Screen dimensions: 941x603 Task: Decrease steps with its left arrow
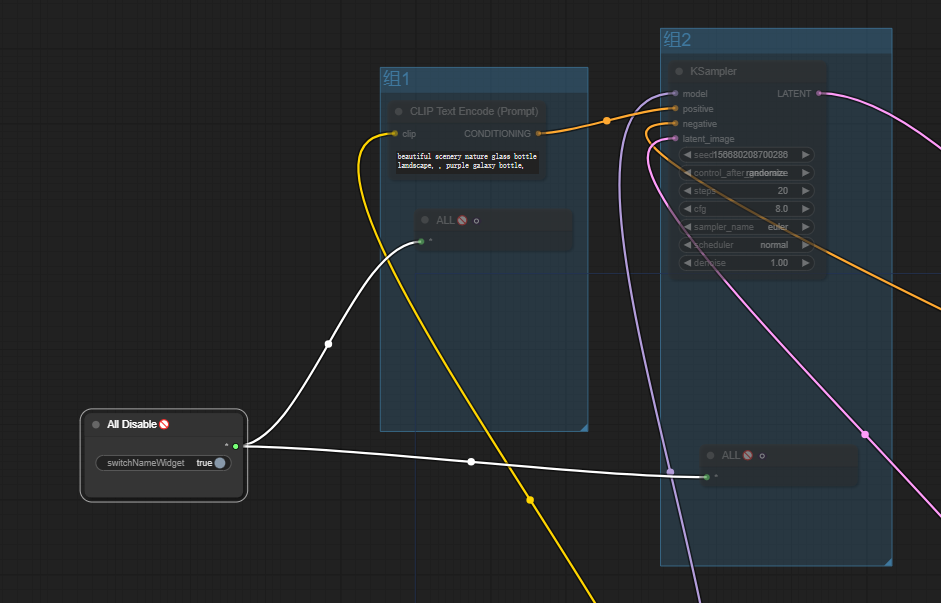click(x=687, y=191)
